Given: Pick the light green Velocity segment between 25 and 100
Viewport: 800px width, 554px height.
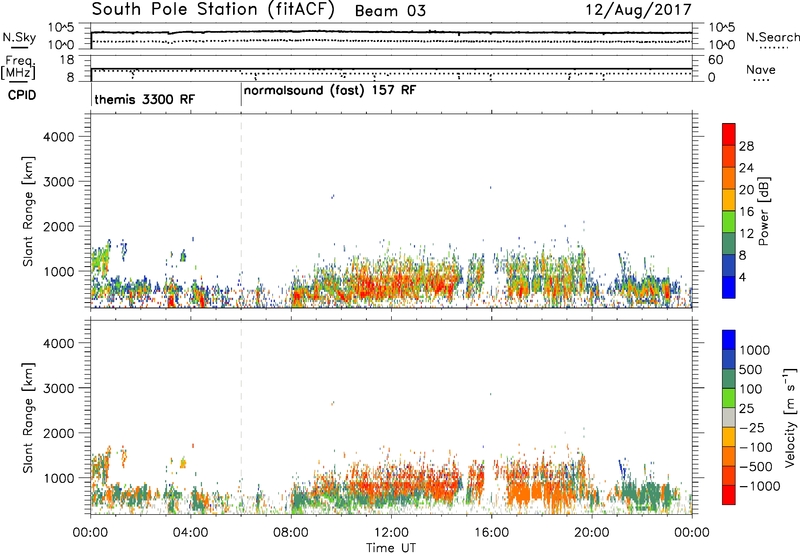Looking at the screenshot, I should pyautogui.click(x=729, y=398).
